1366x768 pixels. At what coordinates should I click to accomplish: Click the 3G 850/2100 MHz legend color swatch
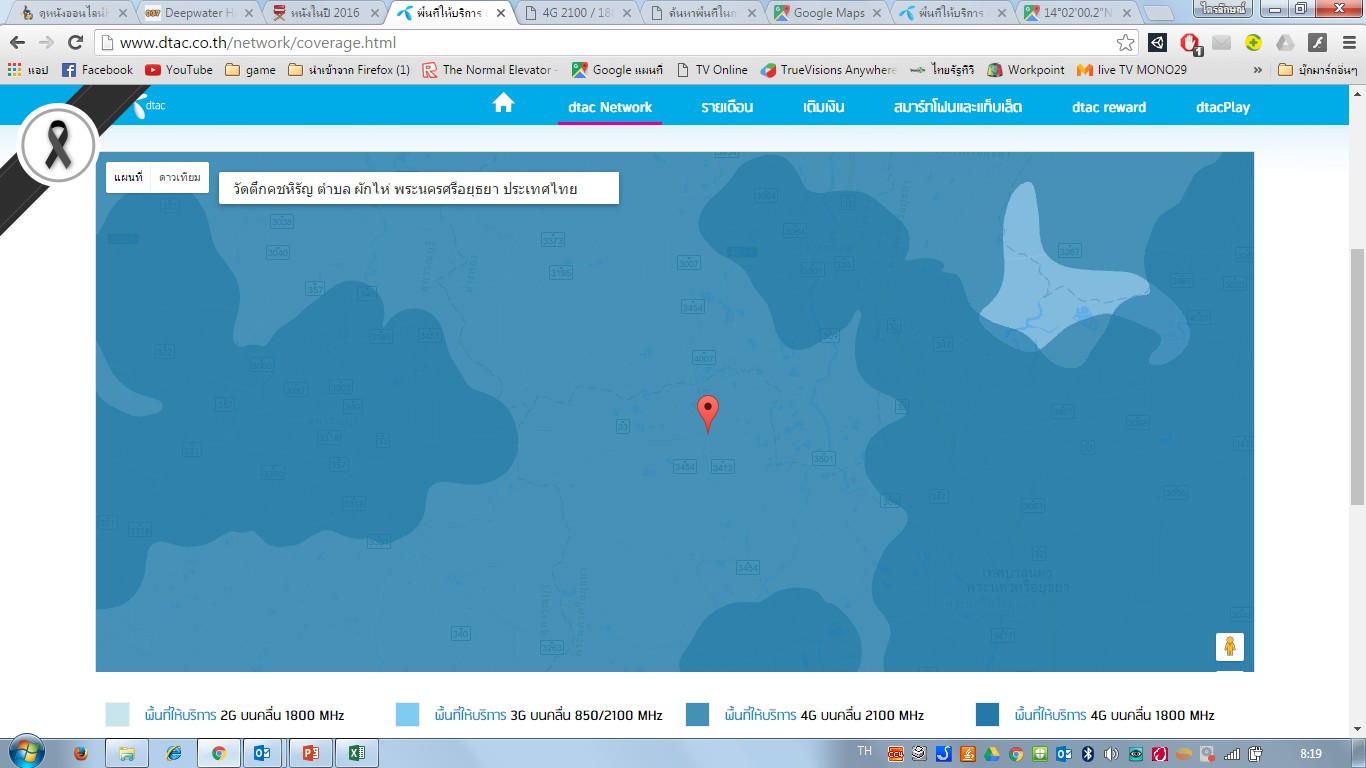[x=407, y=714]
